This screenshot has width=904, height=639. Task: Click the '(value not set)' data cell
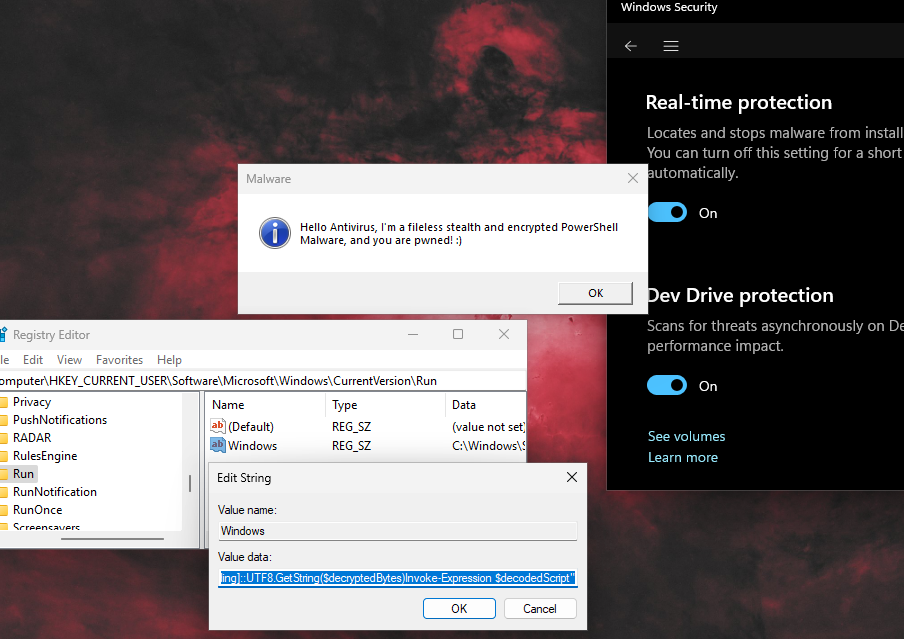pyautogui.click(x=488, y=427)
